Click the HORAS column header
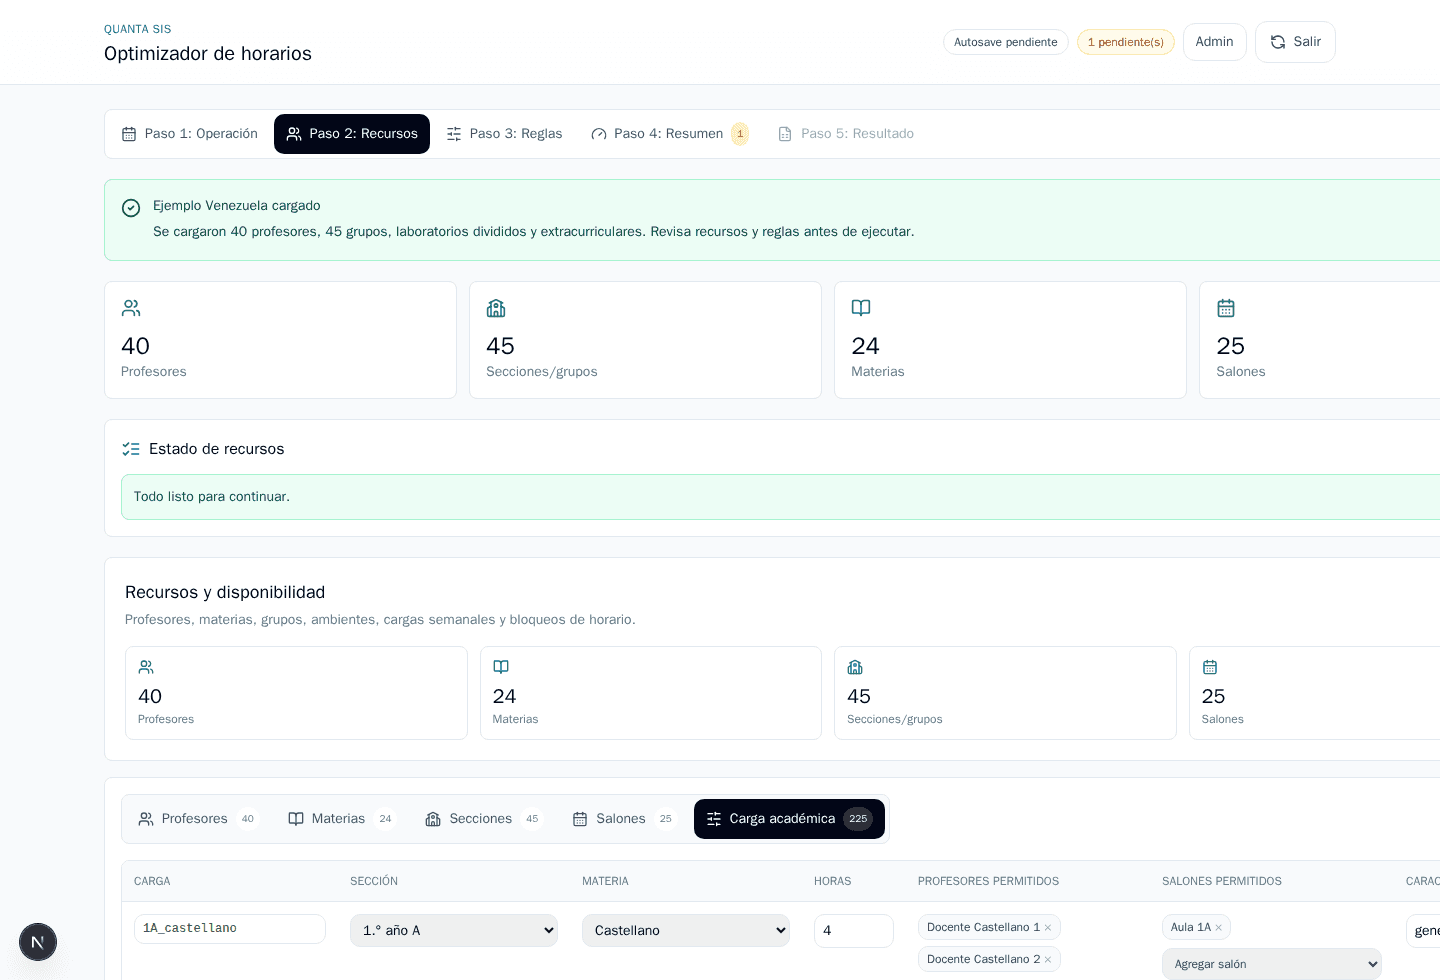Viewport: 1440px width, 980px height. click(x=833, y=882)
